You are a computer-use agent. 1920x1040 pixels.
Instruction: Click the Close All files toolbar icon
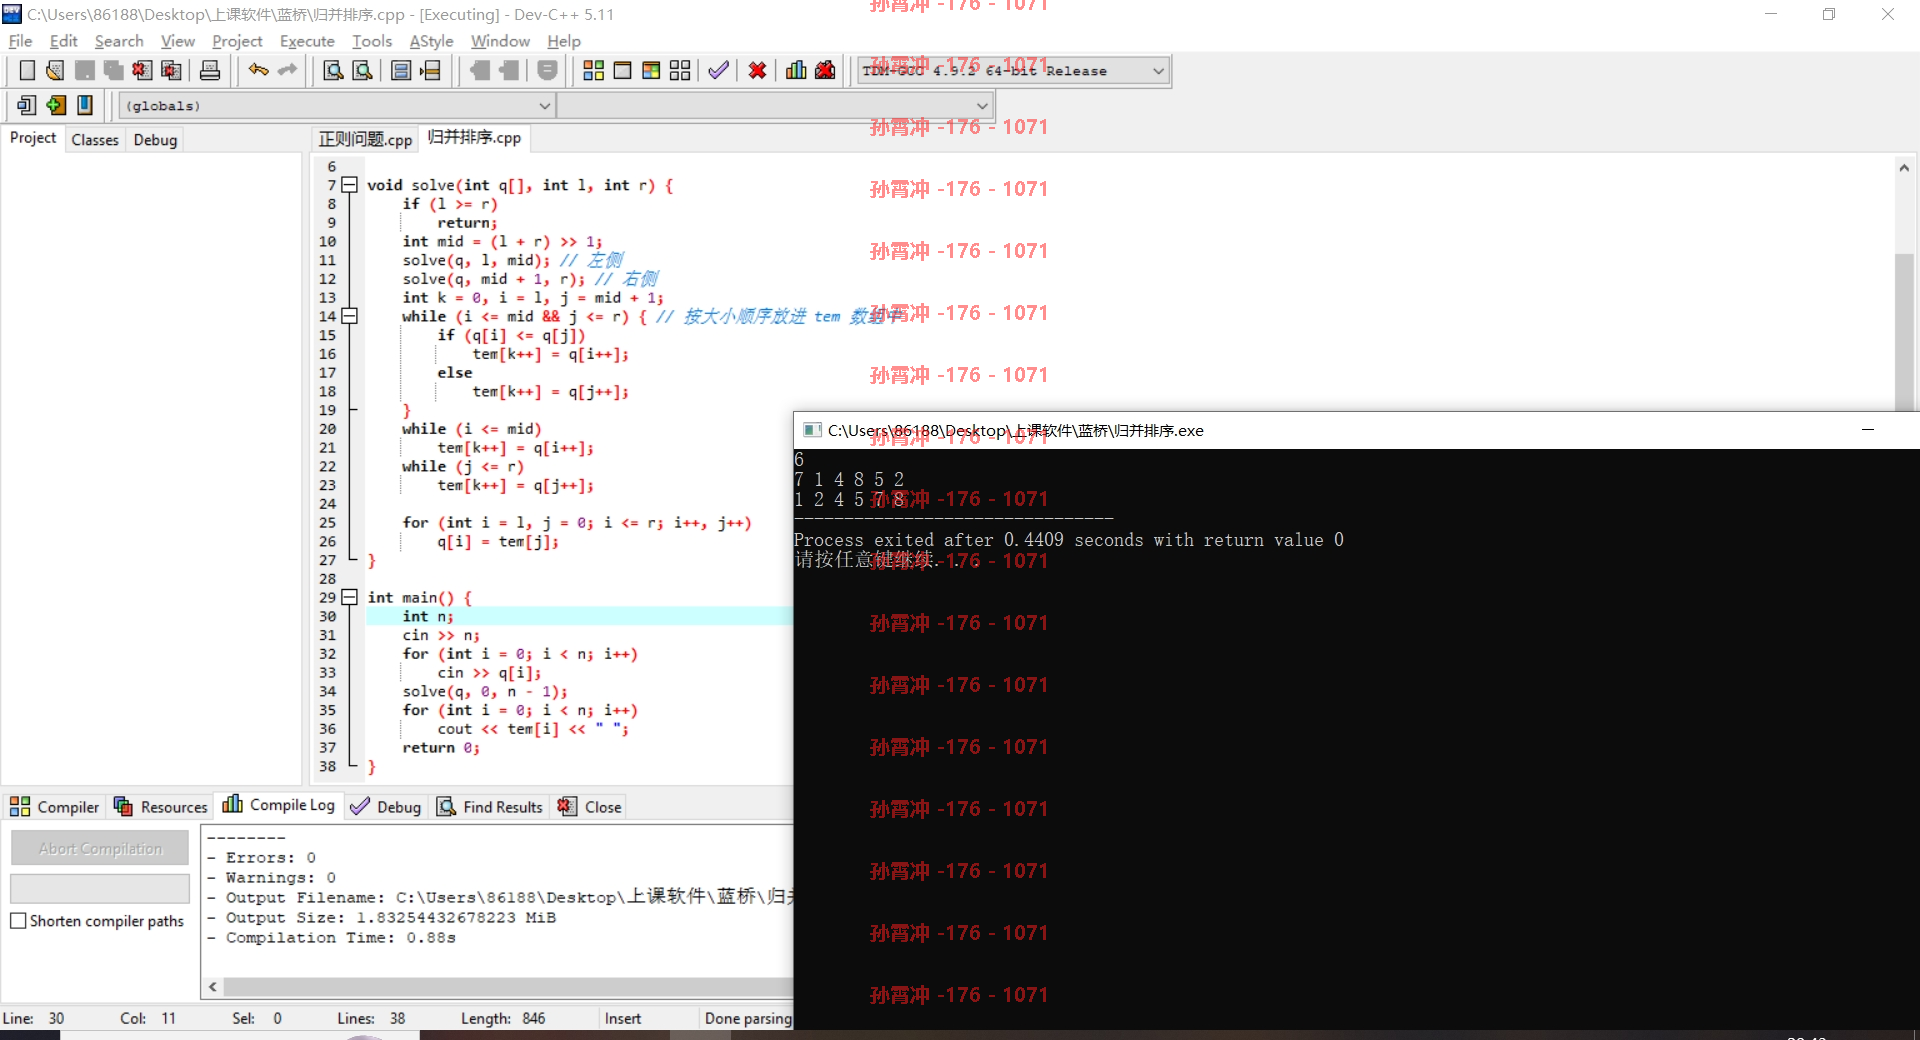171,70
